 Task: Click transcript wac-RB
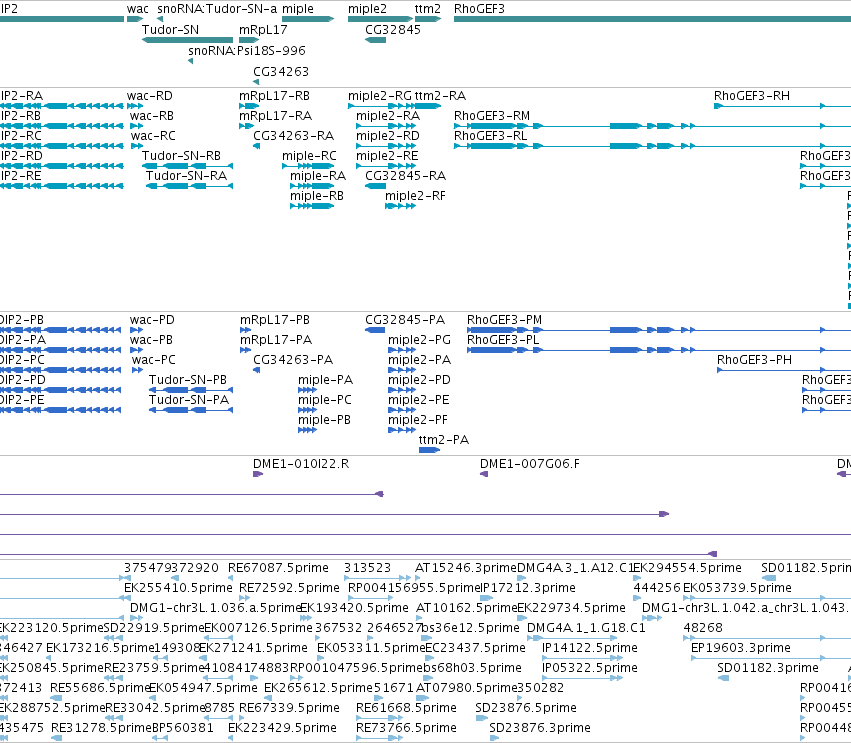click(x=152, y=116)
